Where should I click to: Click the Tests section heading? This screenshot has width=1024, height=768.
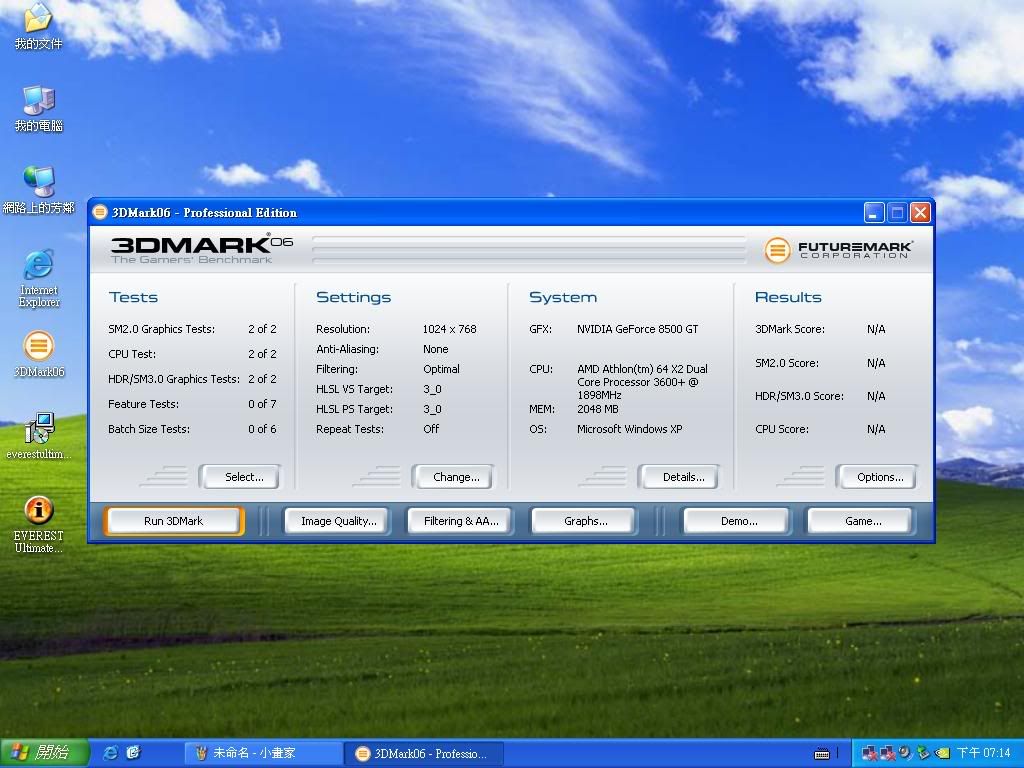click(133, 297)
